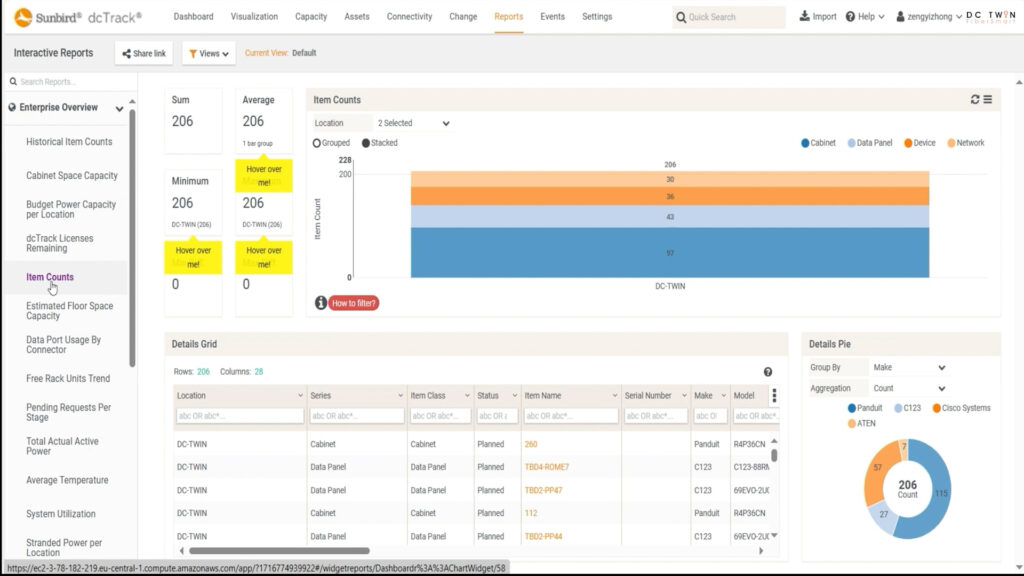Screen dimensions: 1024x576
Task: Open the Item Counts hamburger menu
Action: tap(988, 100)
